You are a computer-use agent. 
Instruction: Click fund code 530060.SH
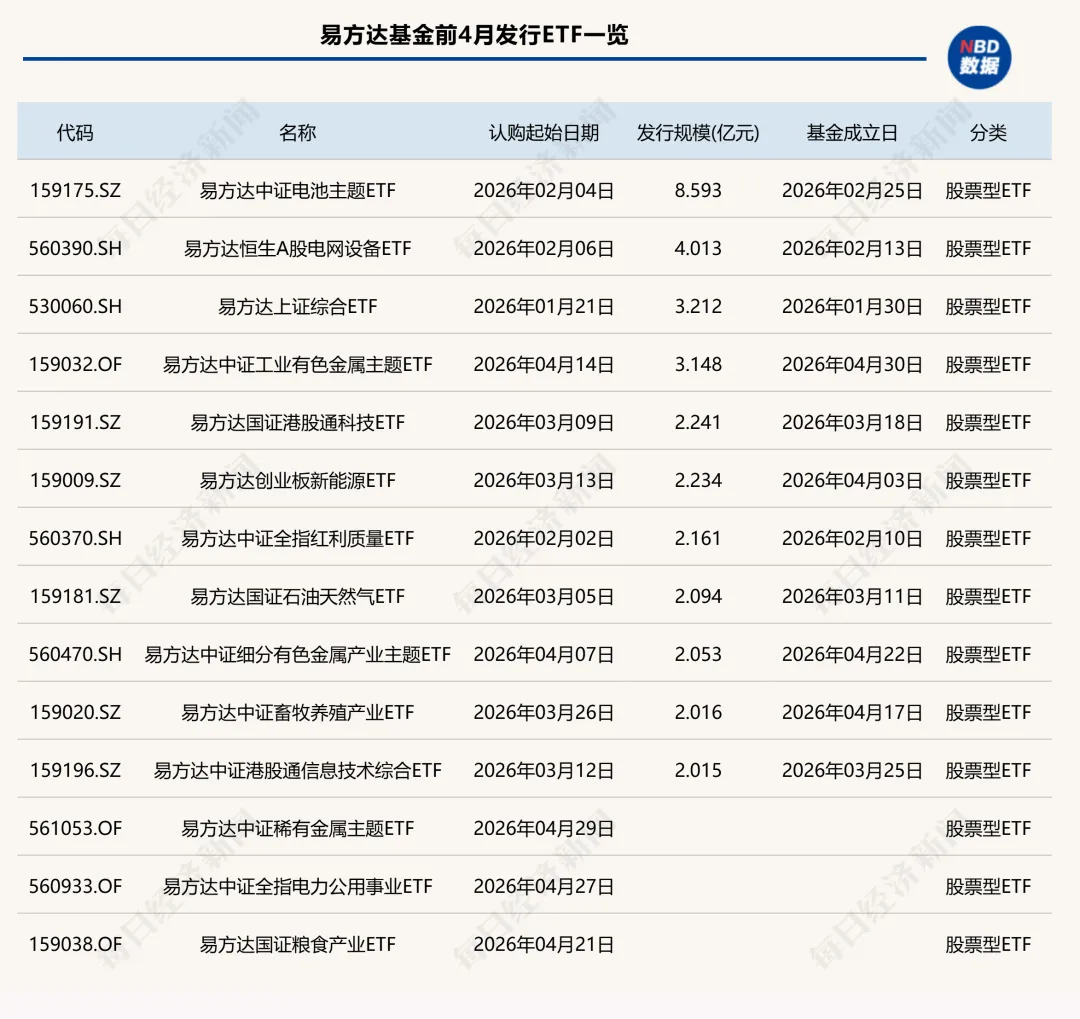[75, 306]
